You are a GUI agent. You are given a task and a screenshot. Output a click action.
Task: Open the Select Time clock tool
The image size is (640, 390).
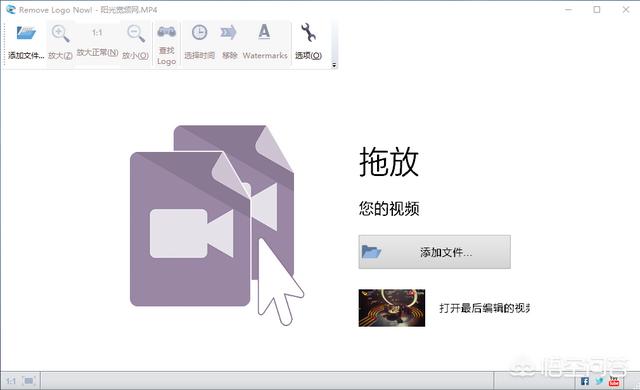click(200, 33)
